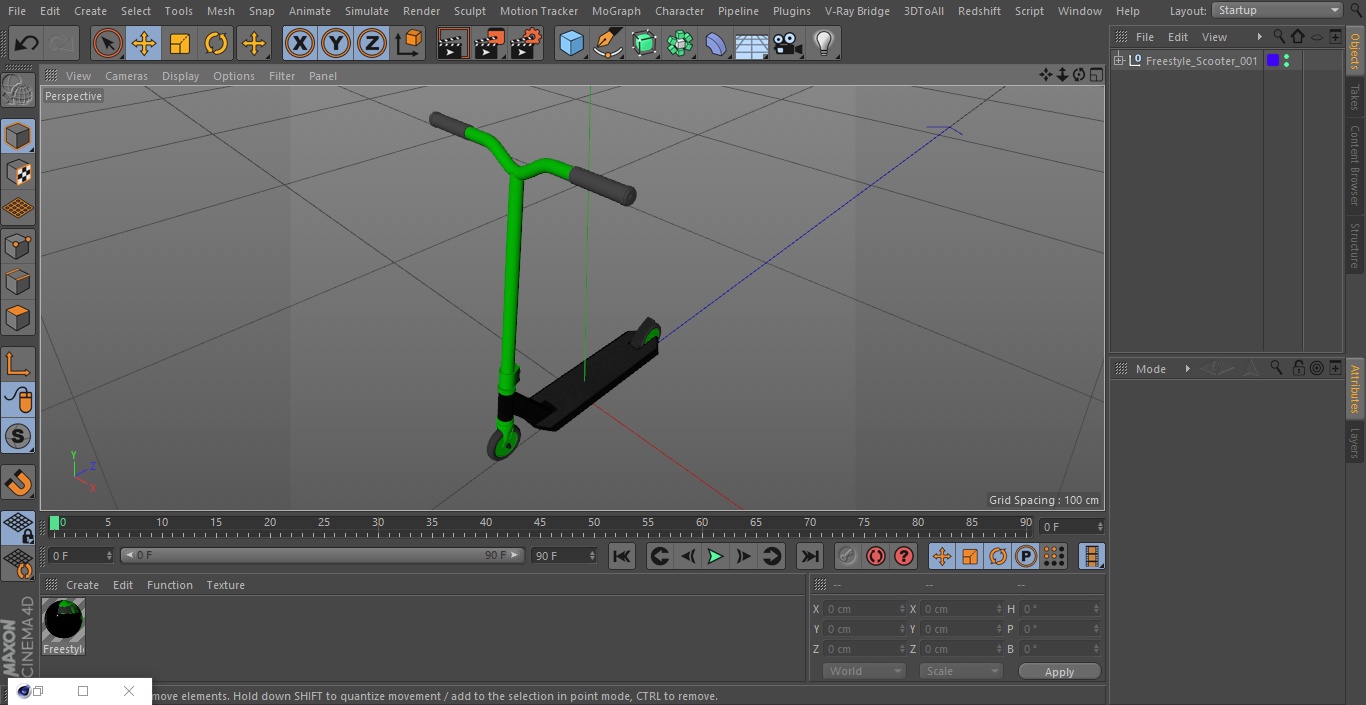Click the Freestyle_Scooter_001 layer color swatch

coord(1273,60)
